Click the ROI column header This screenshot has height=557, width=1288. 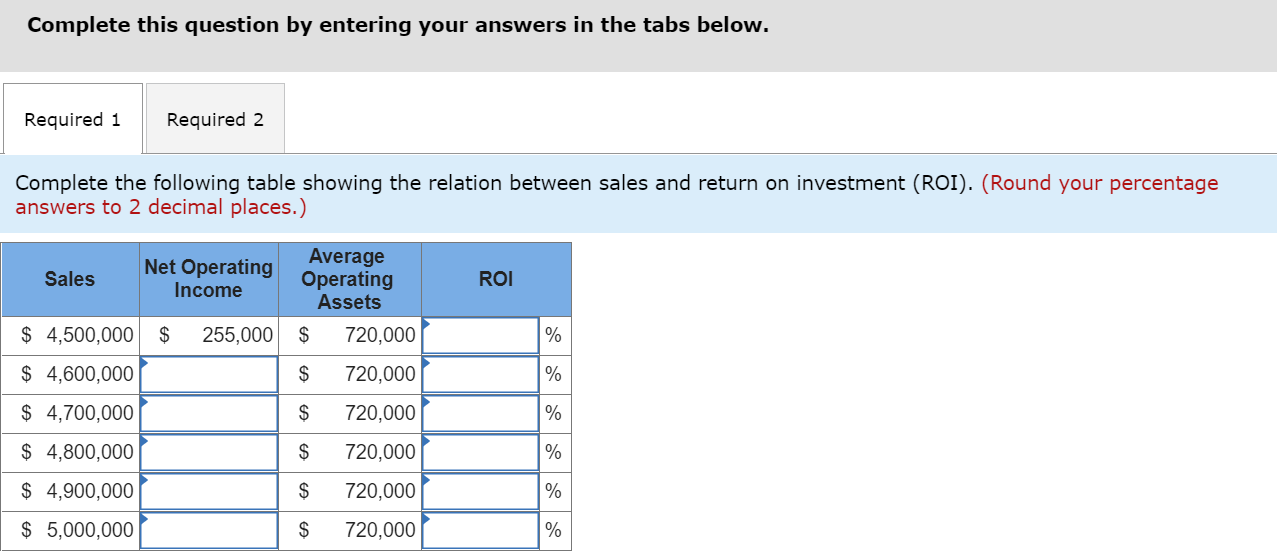click(496, 279)
